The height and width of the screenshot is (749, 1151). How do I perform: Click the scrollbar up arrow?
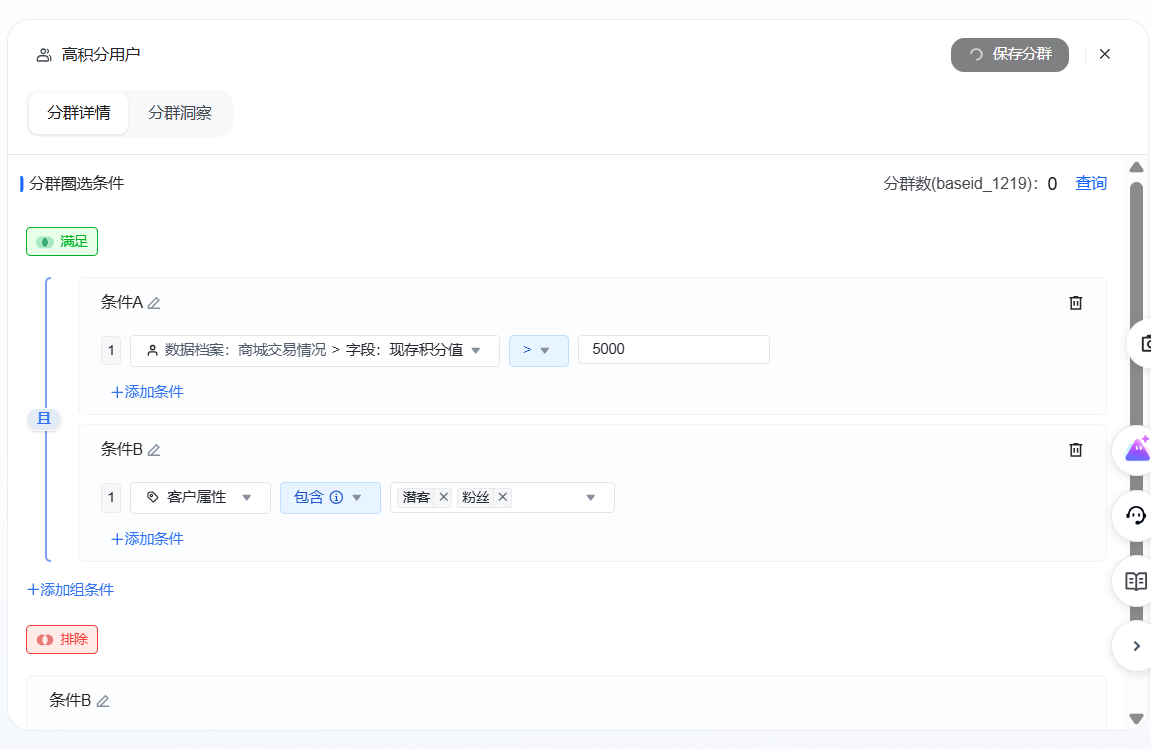[1136, 167]
